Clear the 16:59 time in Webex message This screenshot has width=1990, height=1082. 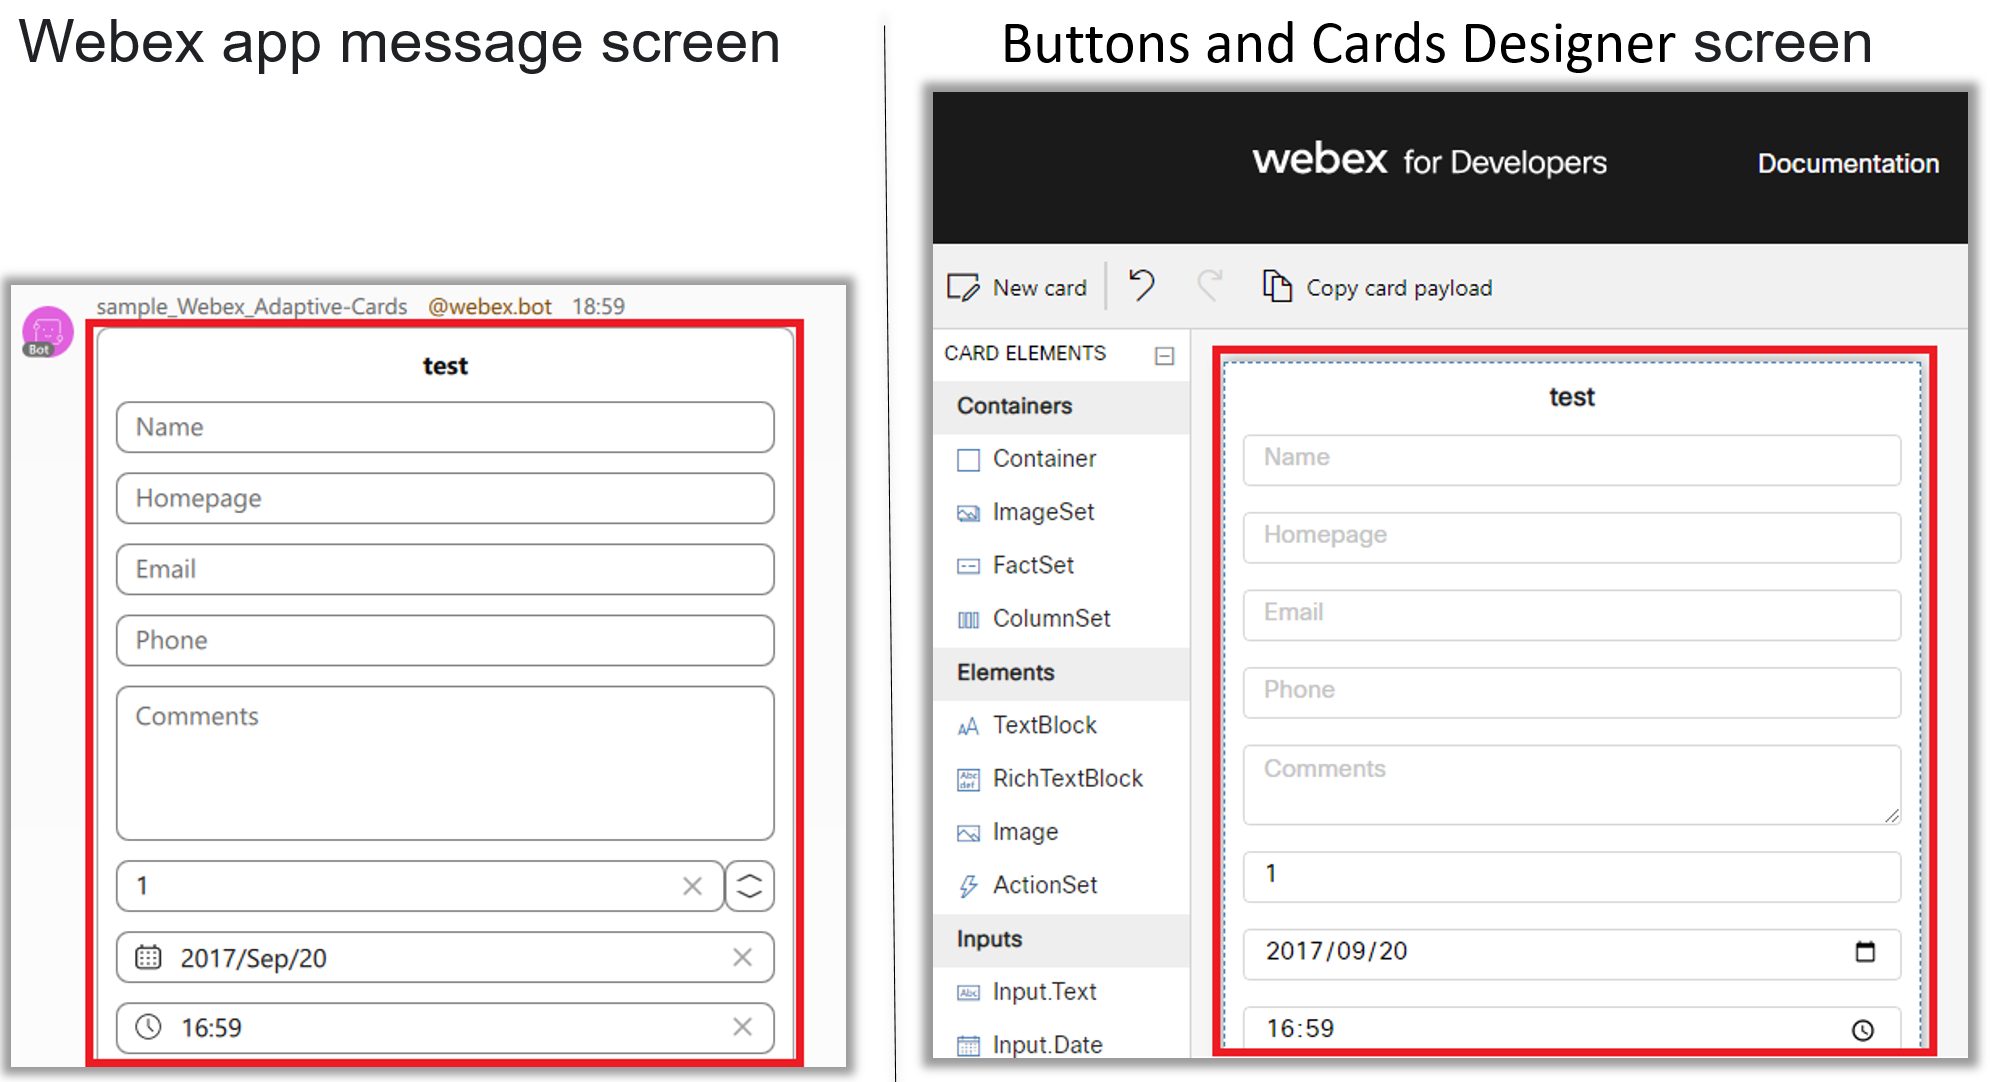[742, 1027]
